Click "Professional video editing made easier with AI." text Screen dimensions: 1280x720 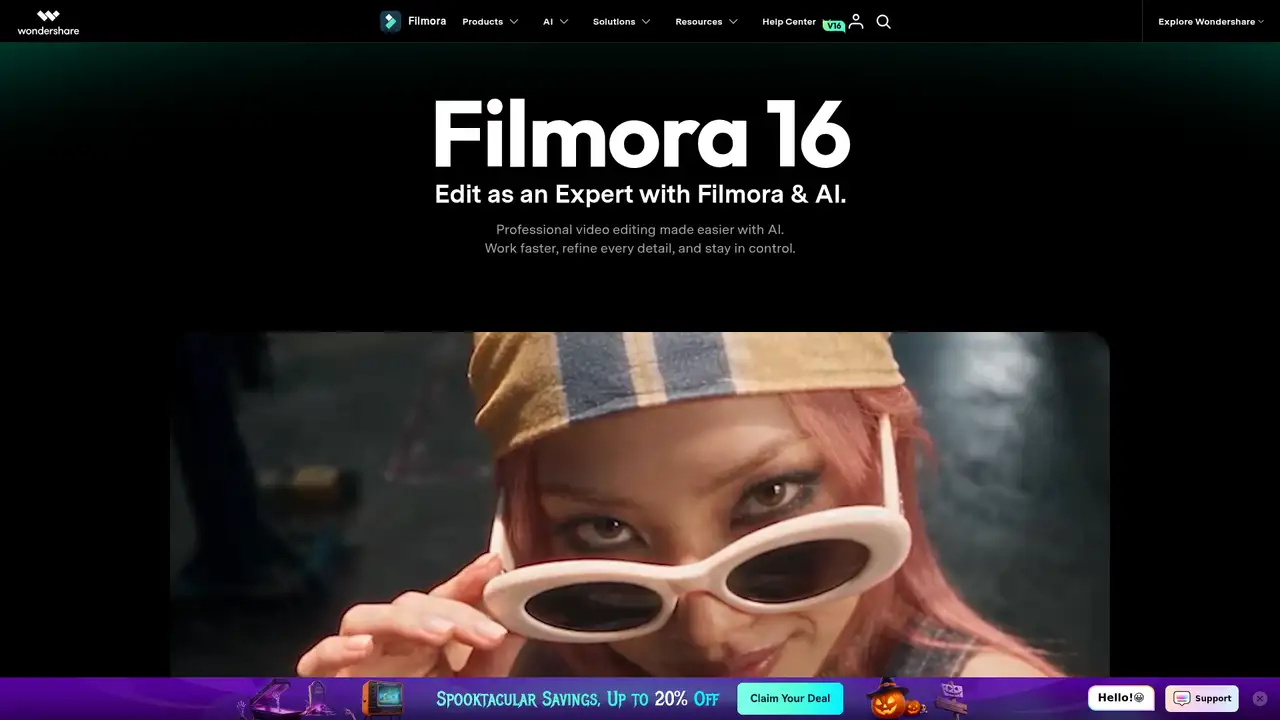[x=640, y=229]
